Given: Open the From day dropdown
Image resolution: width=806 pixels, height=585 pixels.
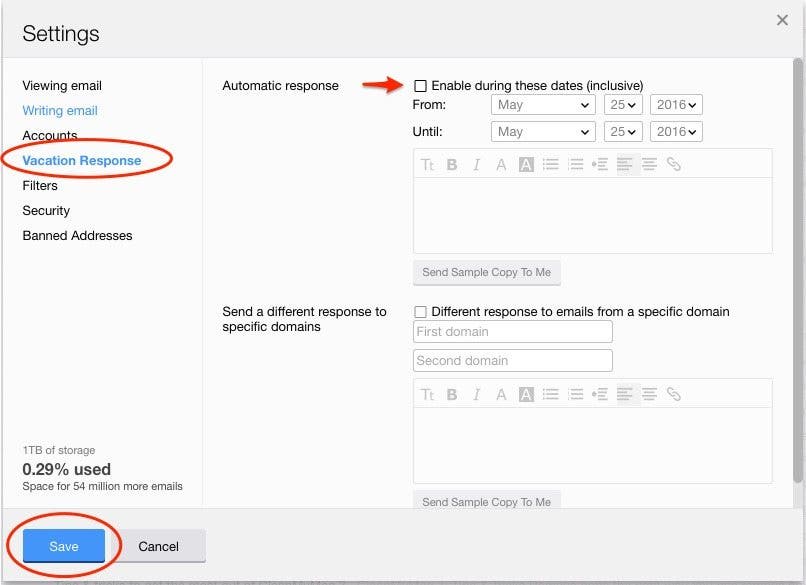Looking at the screenshot, I should coord(623,105).
